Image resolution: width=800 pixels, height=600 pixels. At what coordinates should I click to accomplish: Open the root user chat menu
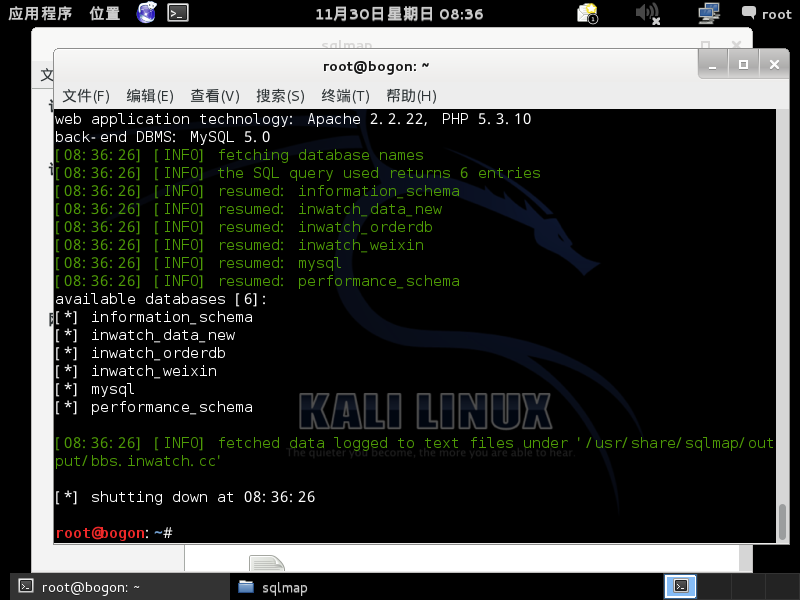click(766, 14)
